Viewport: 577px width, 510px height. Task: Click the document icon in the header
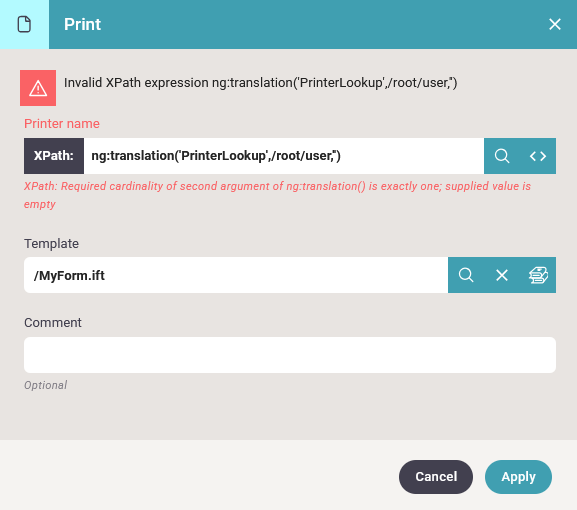(x=24, y=24)
